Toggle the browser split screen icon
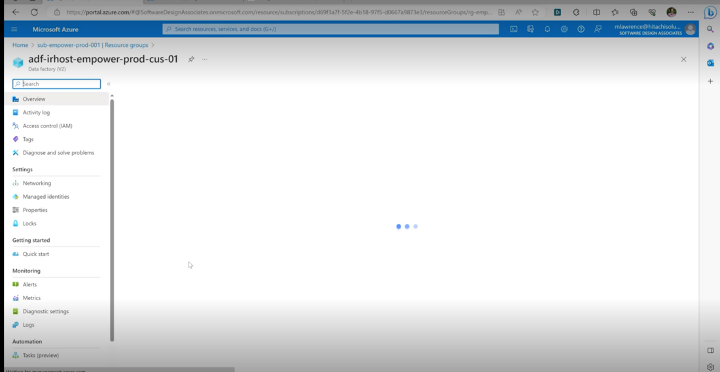720x372 pixels. [x=596, y=12]
